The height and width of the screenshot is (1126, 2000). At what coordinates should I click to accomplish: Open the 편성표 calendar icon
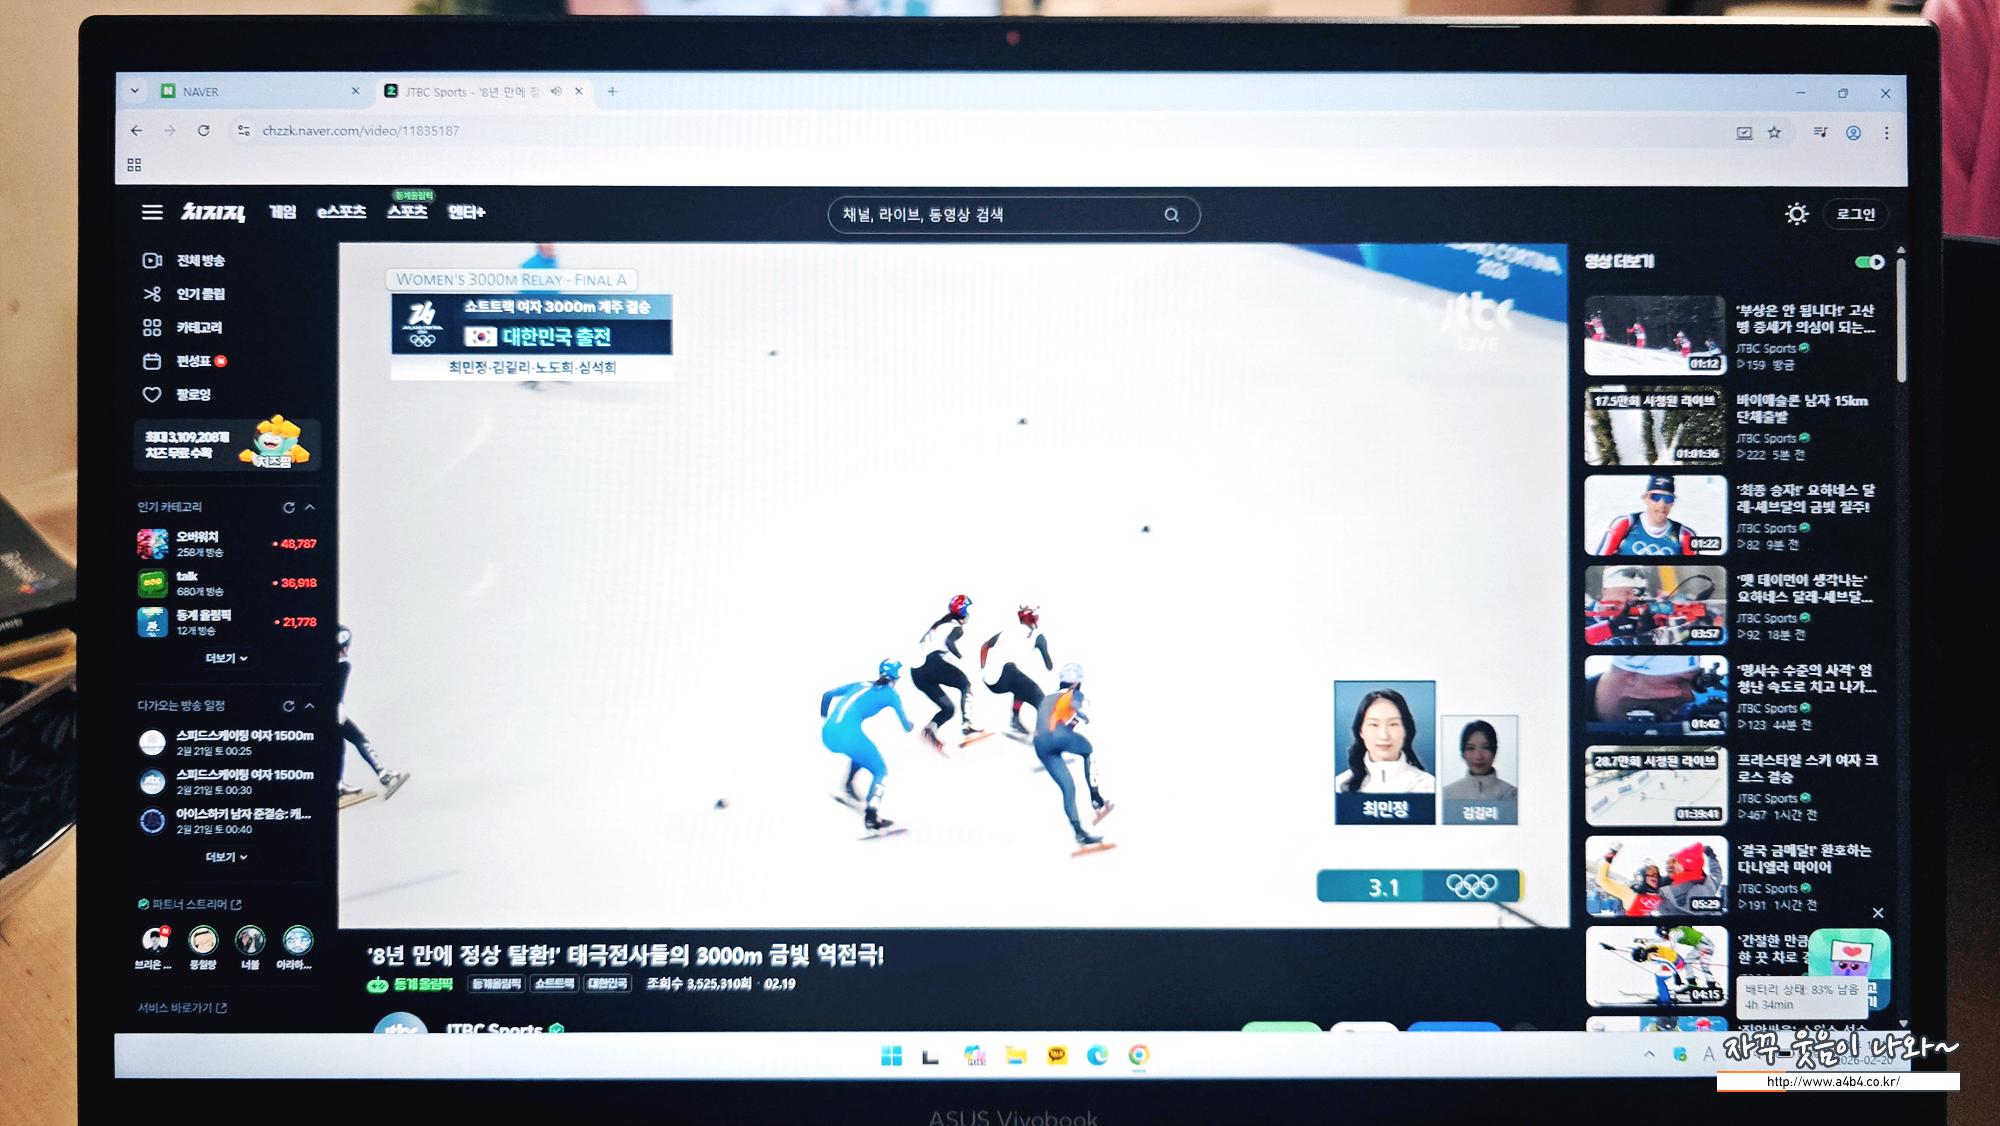[x=152, y=361]
